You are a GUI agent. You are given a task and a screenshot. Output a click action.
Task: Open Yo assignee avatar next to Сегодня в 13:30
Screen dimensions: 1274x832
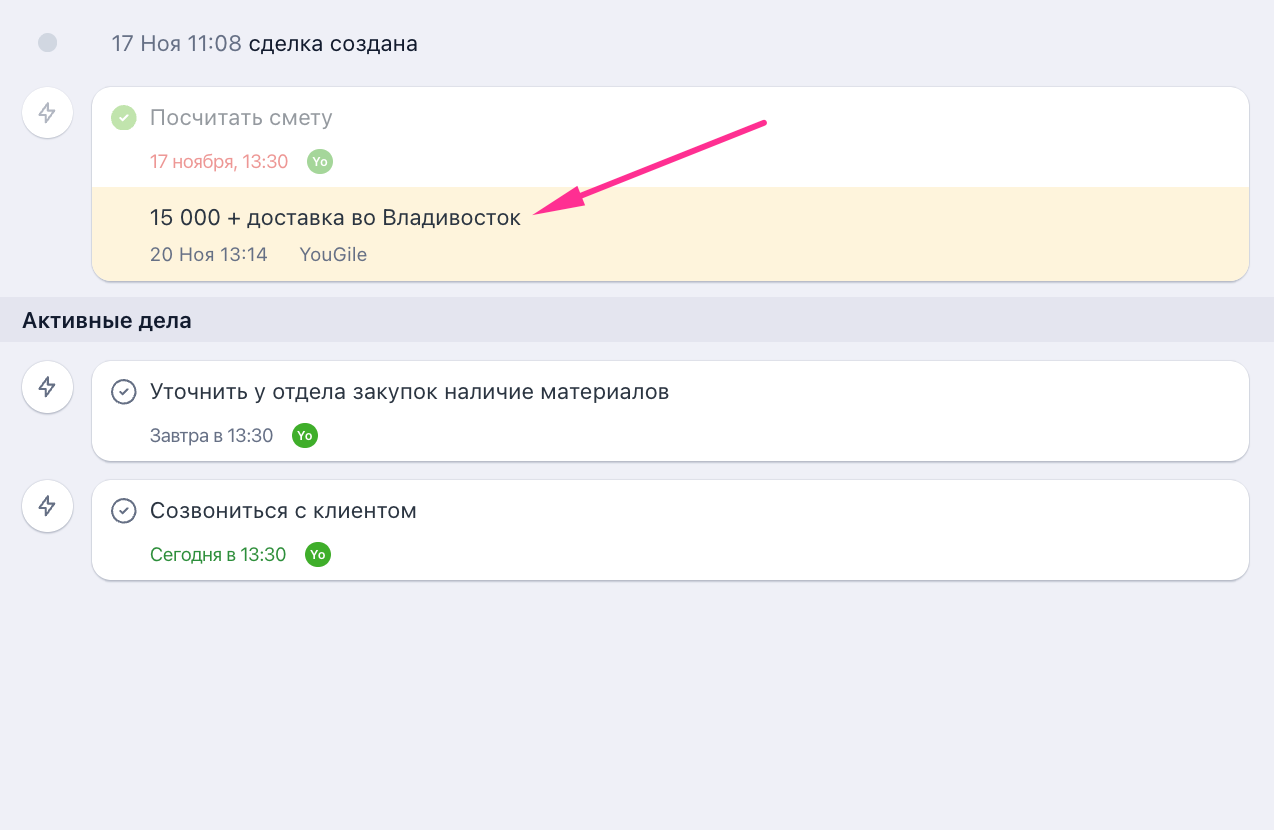(x=318, y=554)
